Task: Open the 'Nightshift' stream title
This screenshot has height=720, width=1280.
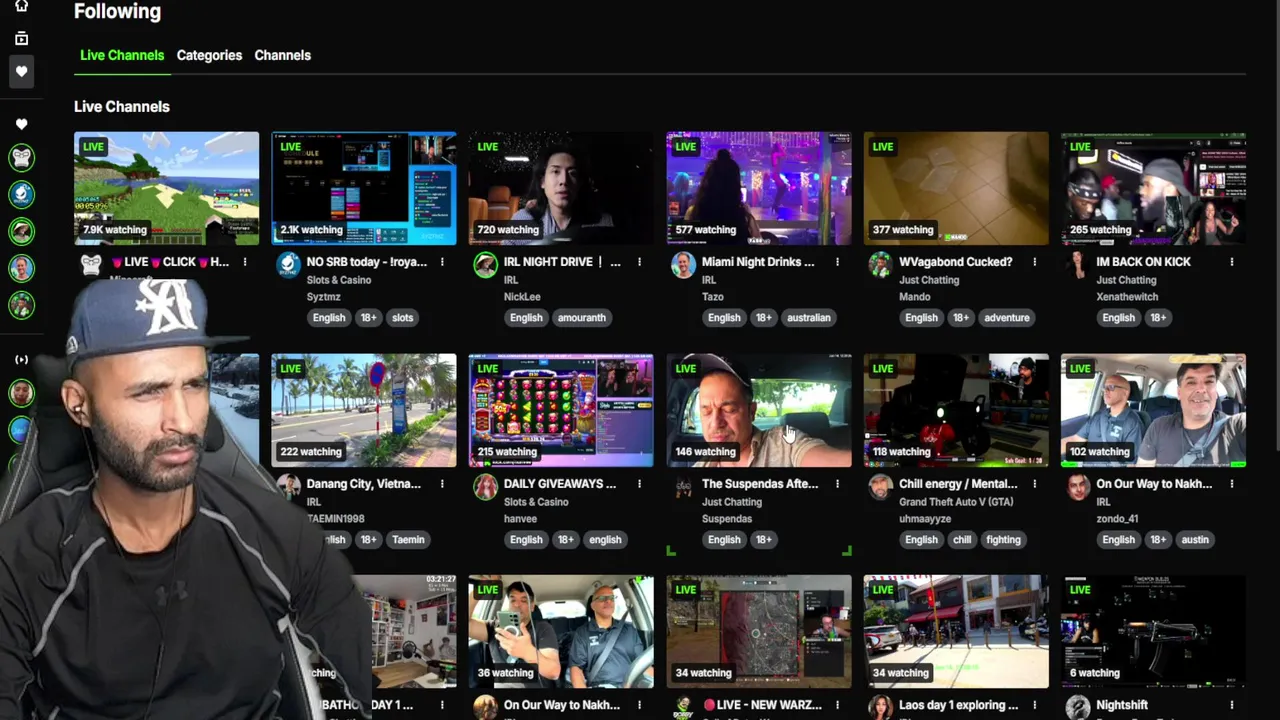Action: pyautogui.click(x=1122, y=705)
